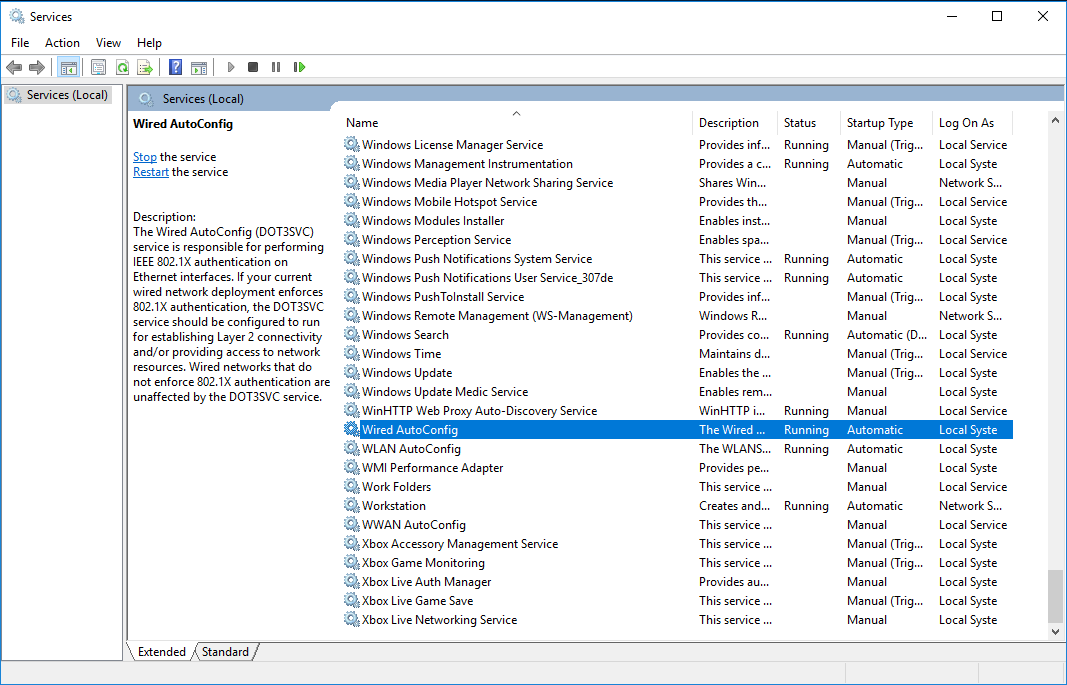Click the Restart Service toolbar icon

pos(299,67)
